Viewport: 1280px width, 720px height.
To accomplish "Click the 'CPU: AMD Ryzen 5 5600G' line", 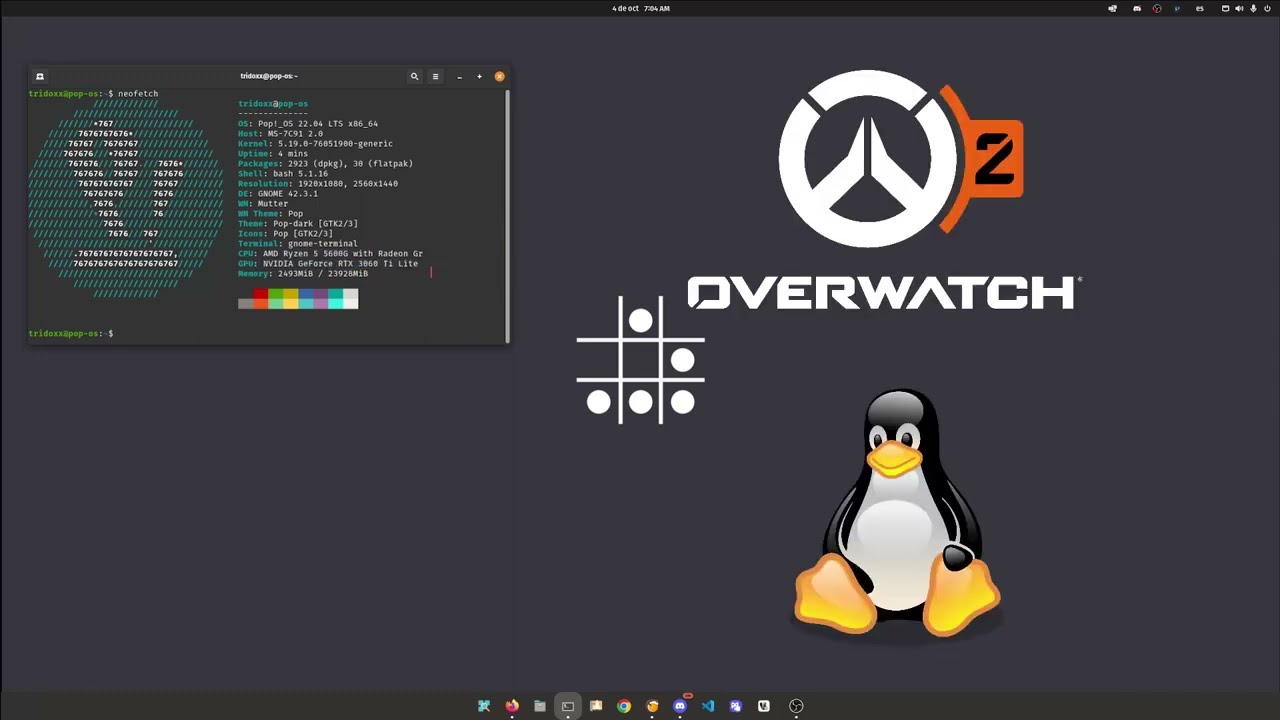I will click(330, 254).
